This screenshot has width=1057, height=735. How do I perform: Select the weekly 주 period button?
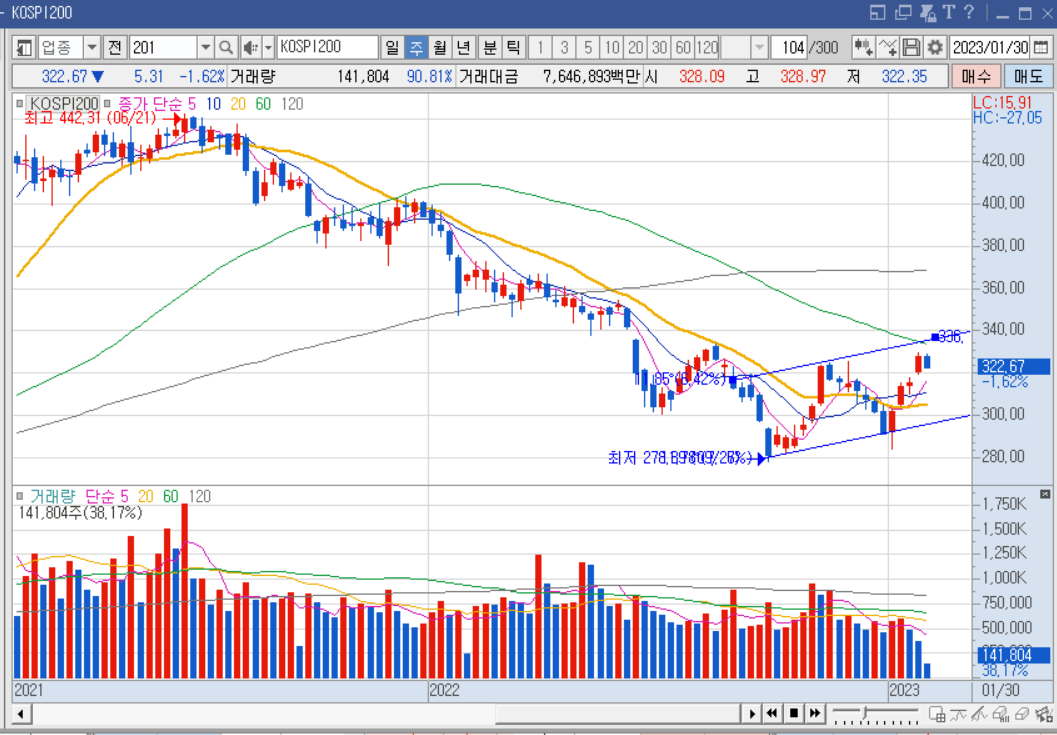coord(416,47)
